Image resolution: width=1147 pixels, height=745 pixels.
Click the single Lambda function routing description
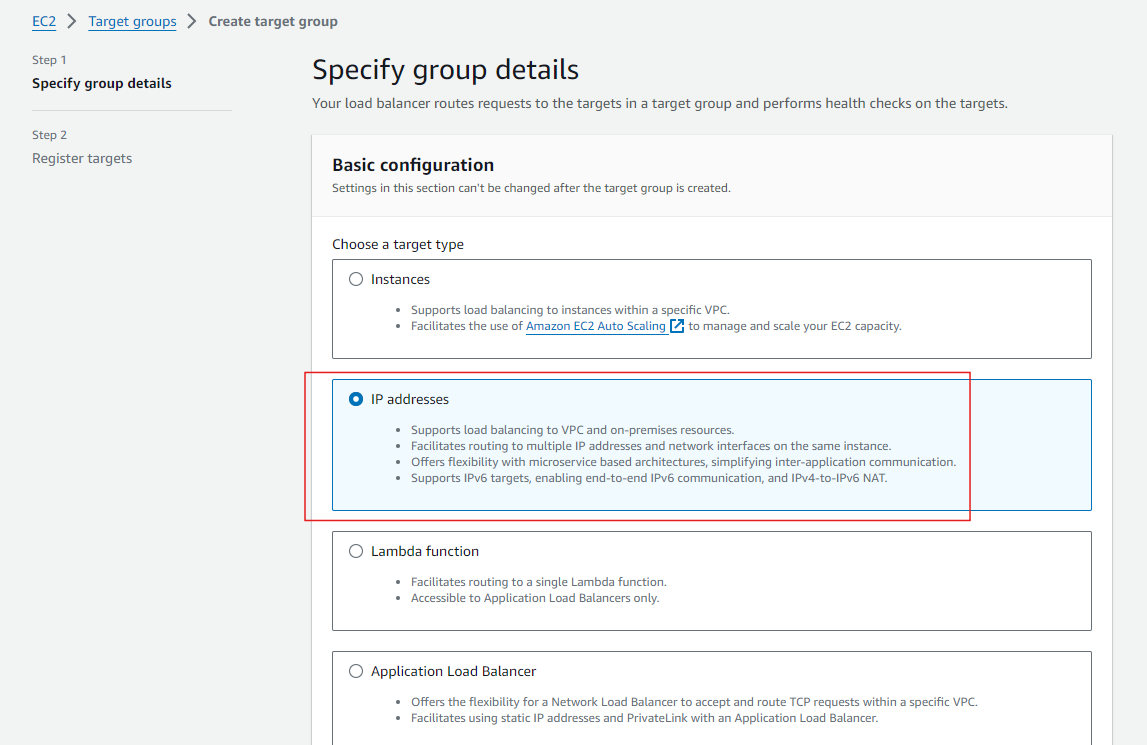click(538, 582)
